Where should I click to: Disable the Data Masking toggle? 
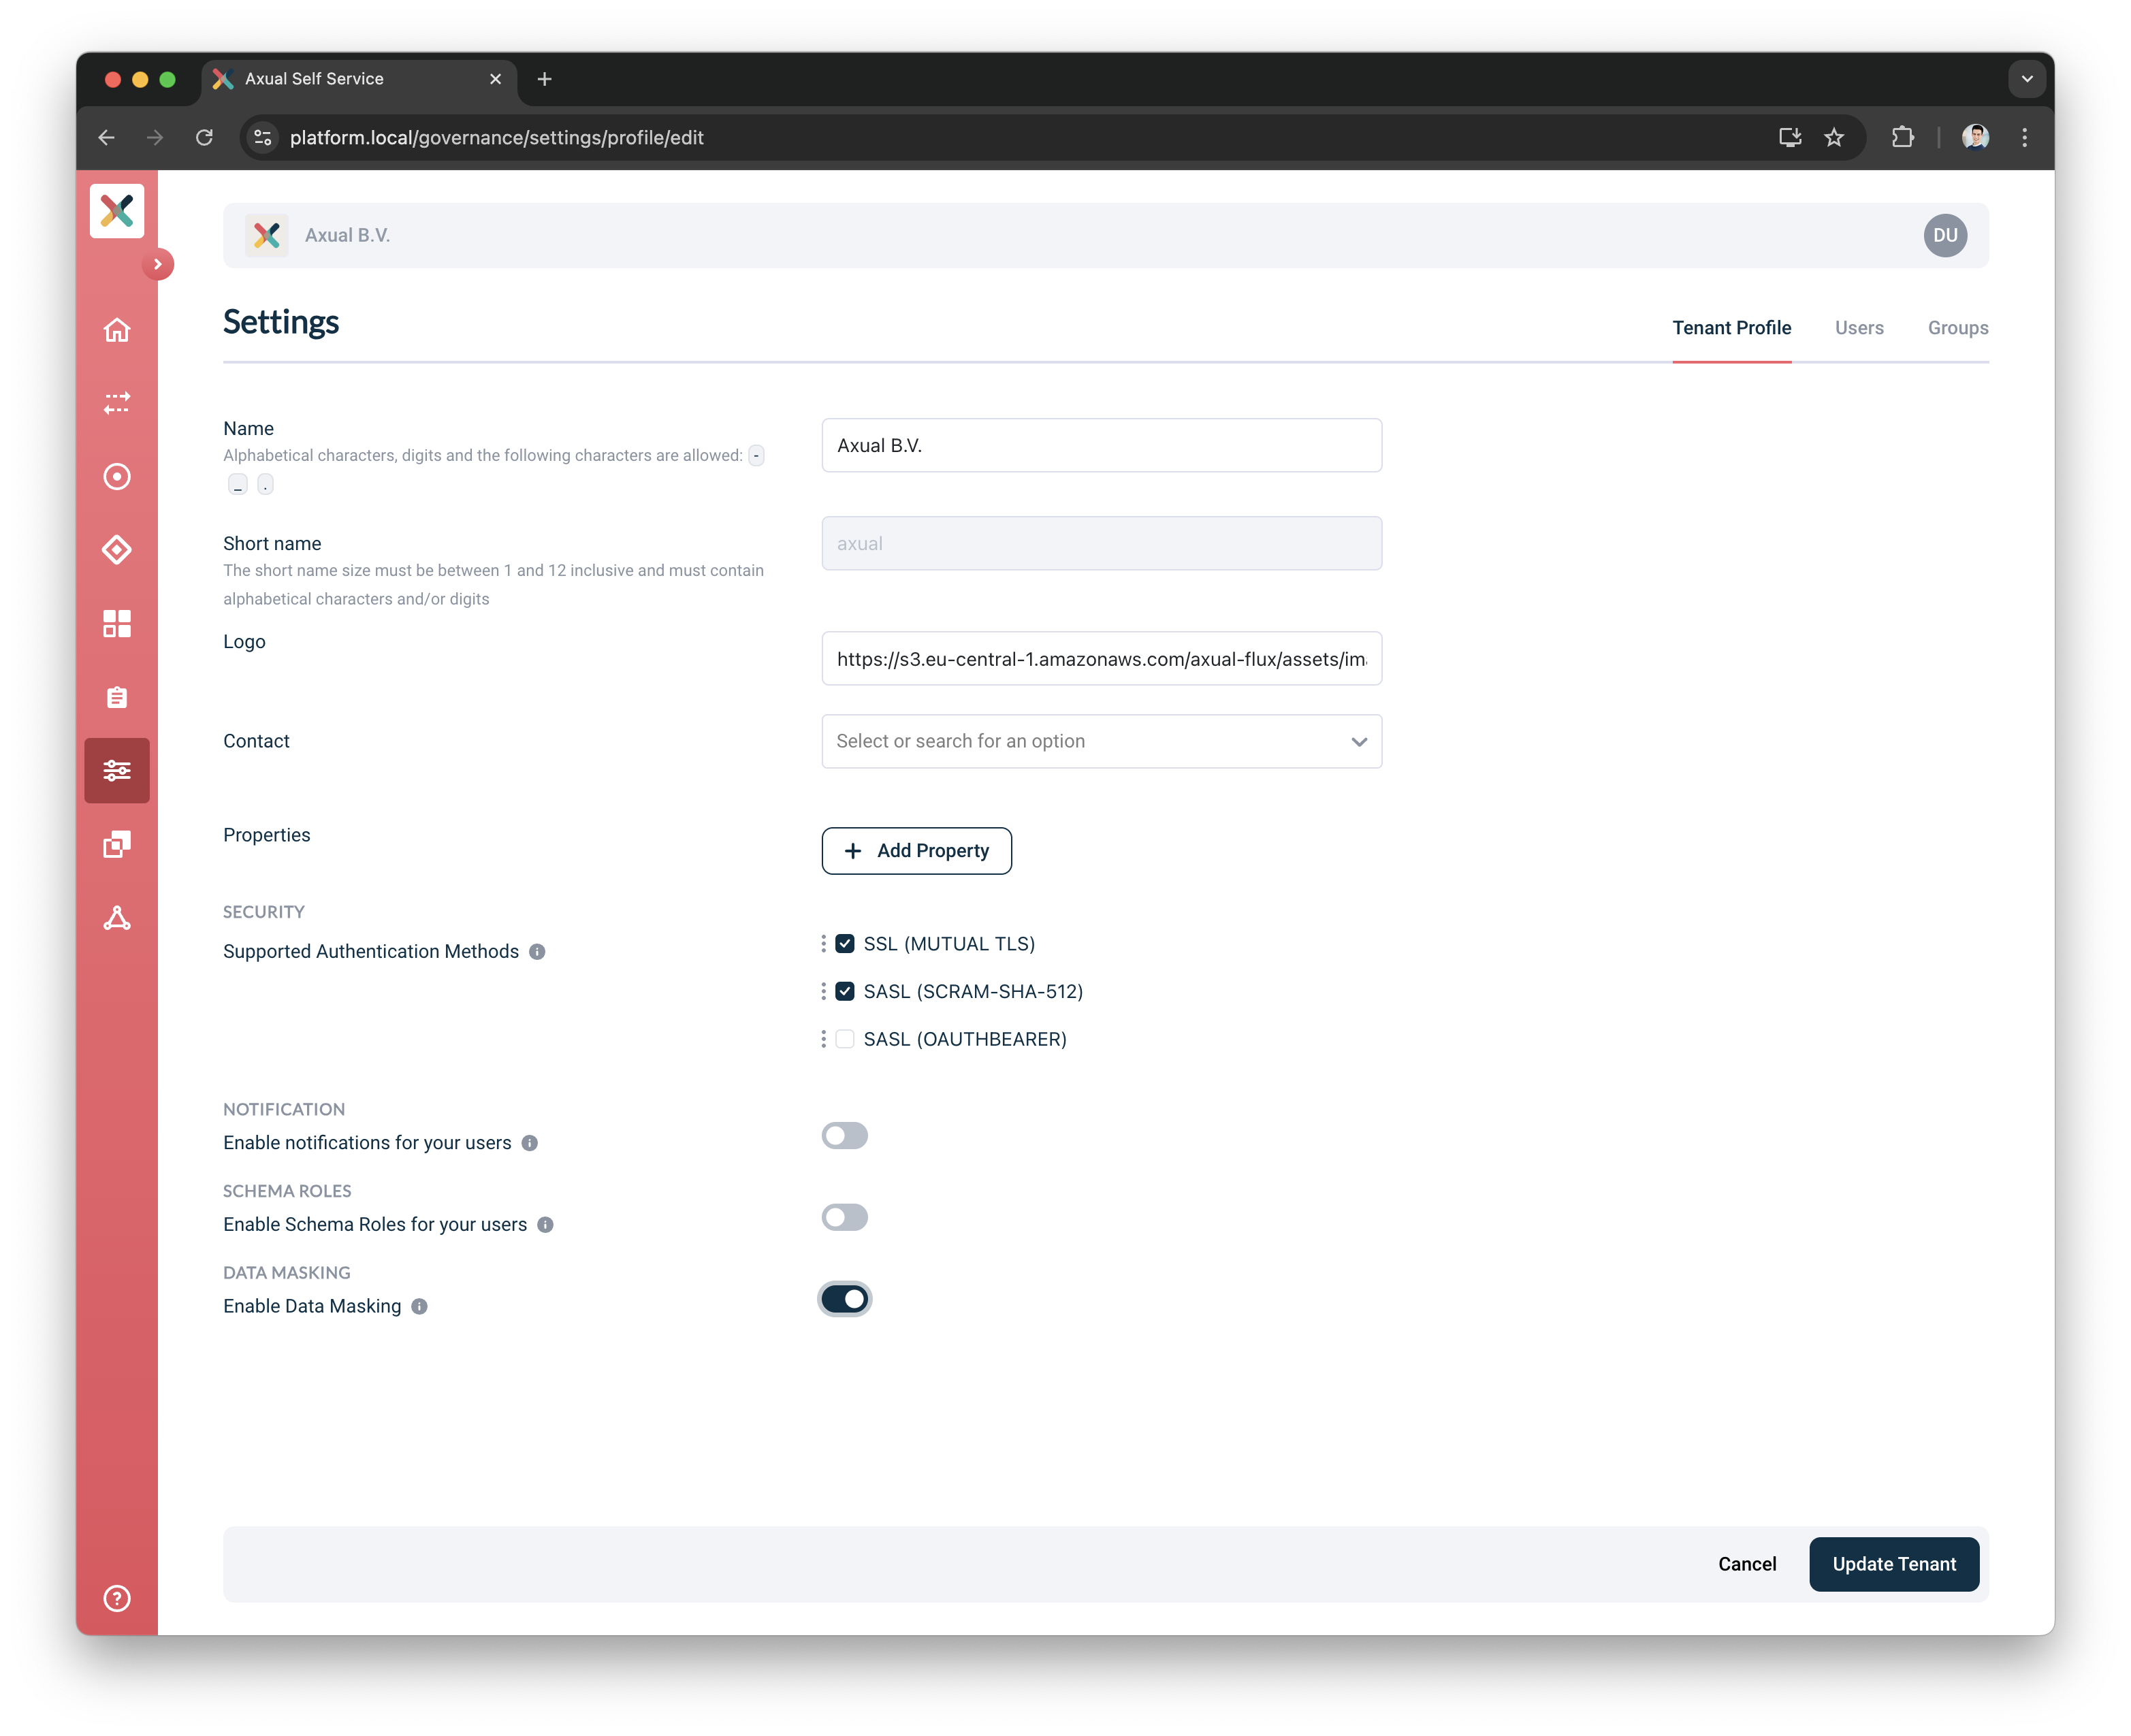tap(845, 1300)
